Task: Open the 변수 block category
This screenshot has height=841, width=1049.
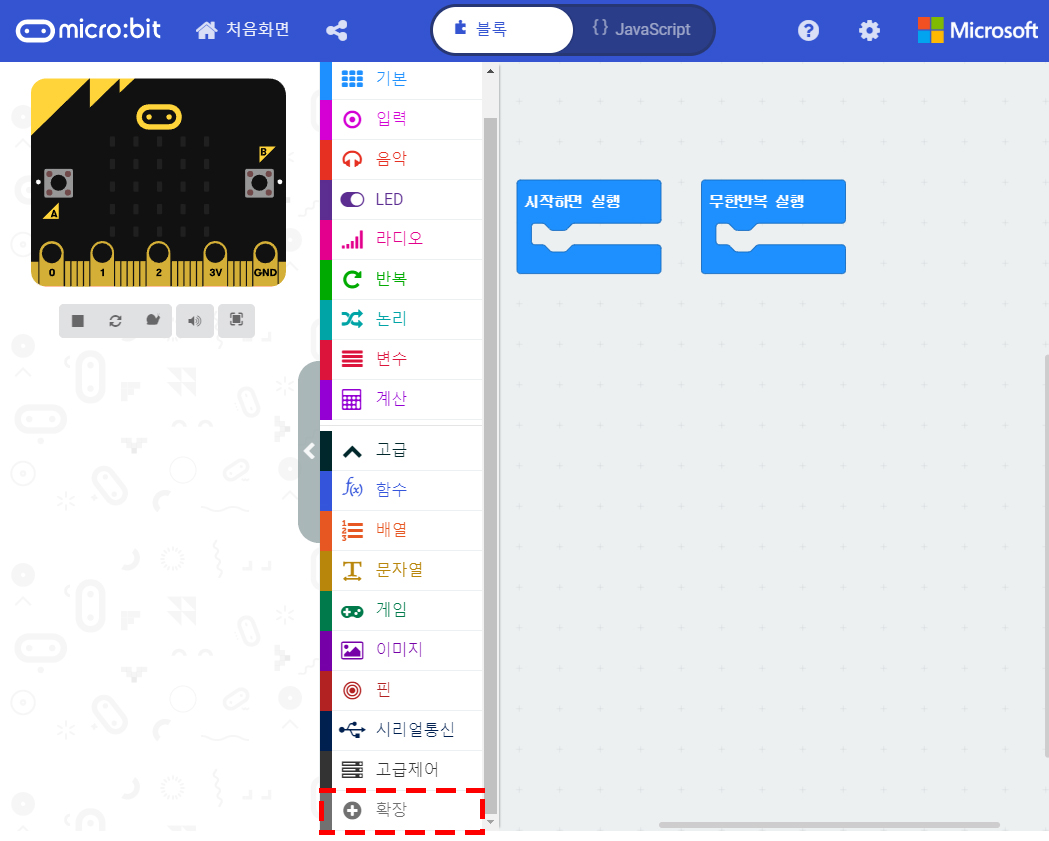Action: coord(401,359)
